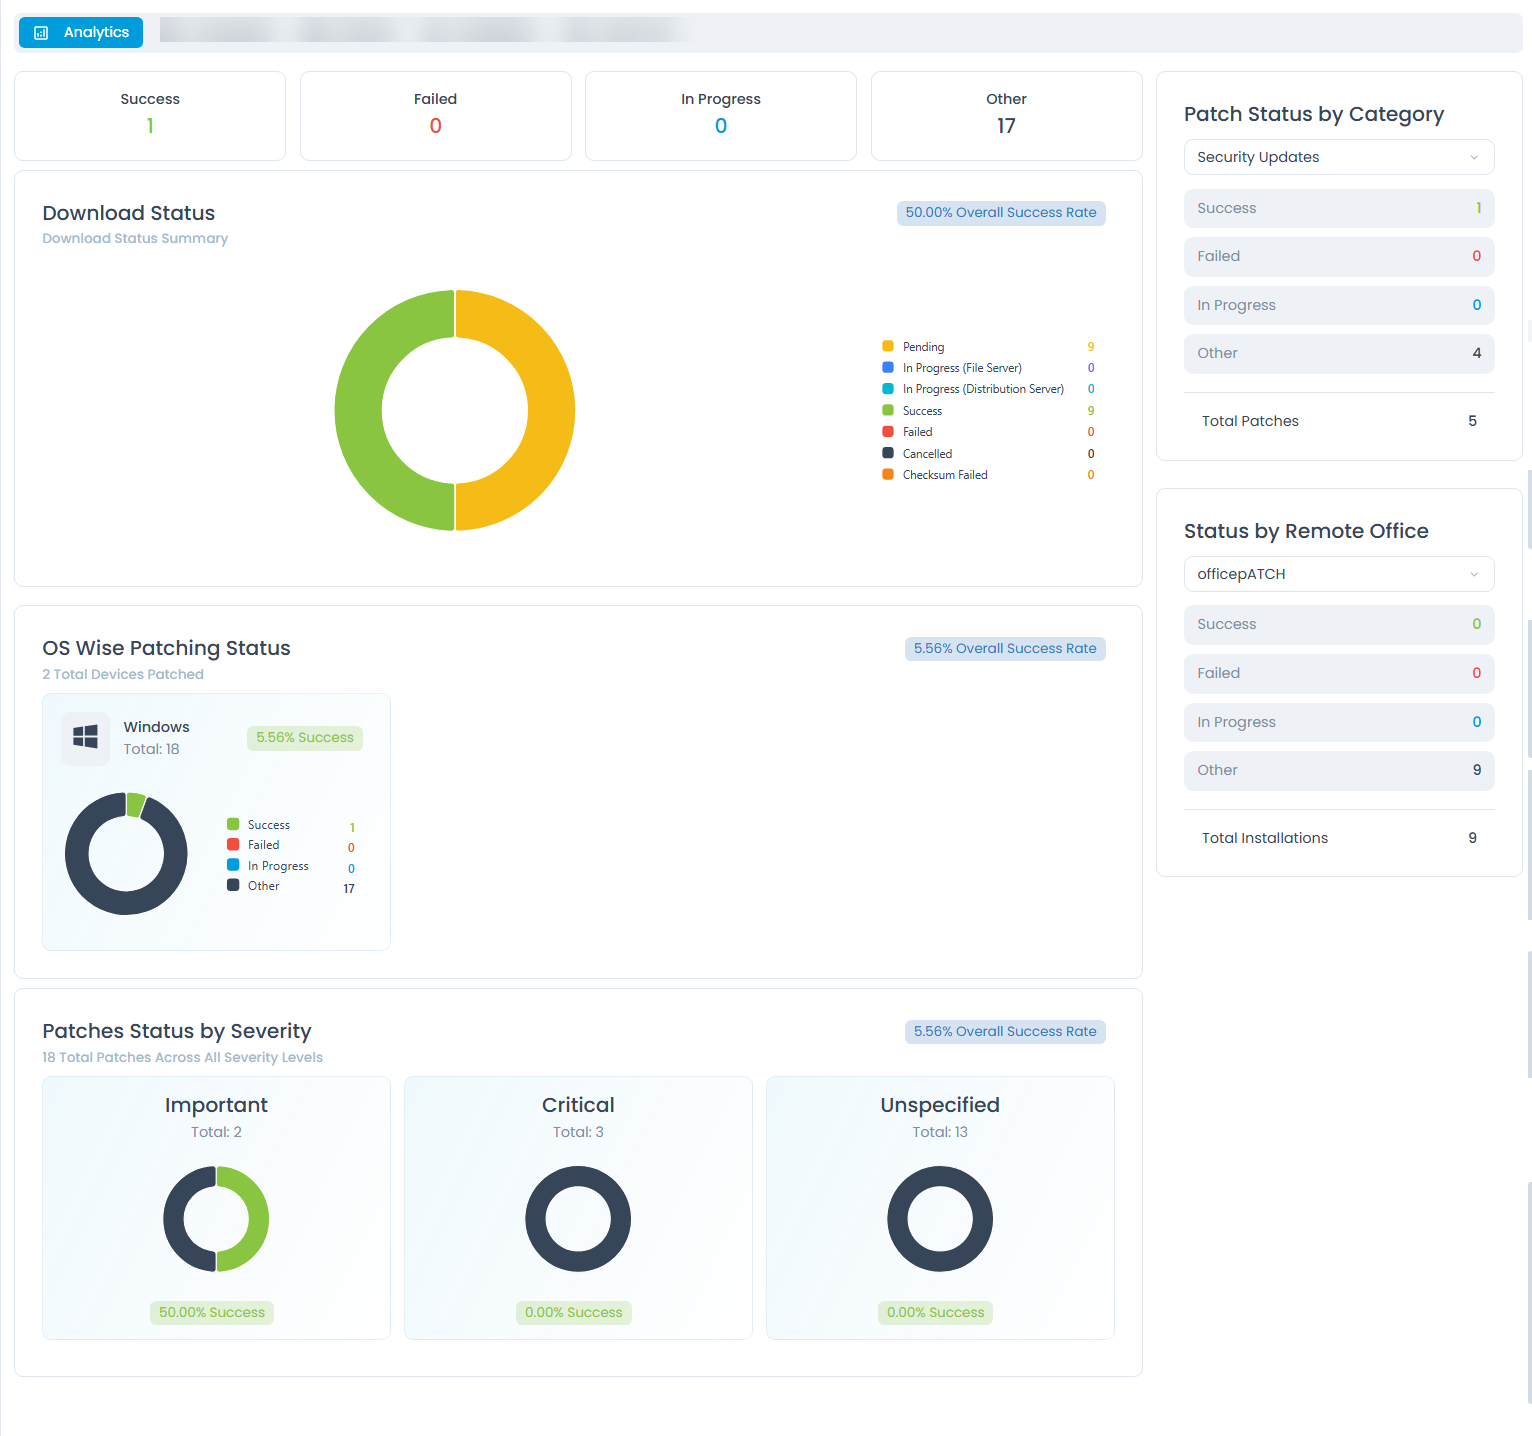This screenshot has width=1532, height=1436.
Task: Click the green Success segment of Download Status donut
Action: click(x=358, y=410)
